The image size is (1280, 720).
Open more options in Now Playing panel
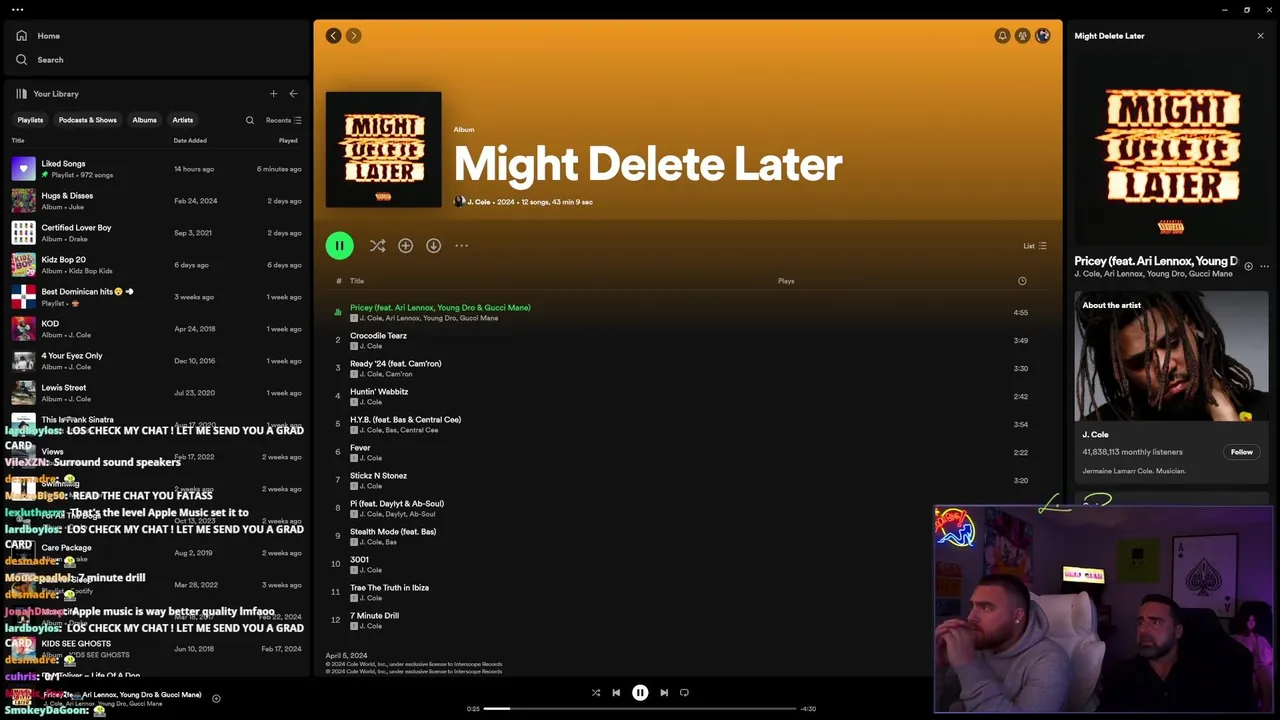1264,266
